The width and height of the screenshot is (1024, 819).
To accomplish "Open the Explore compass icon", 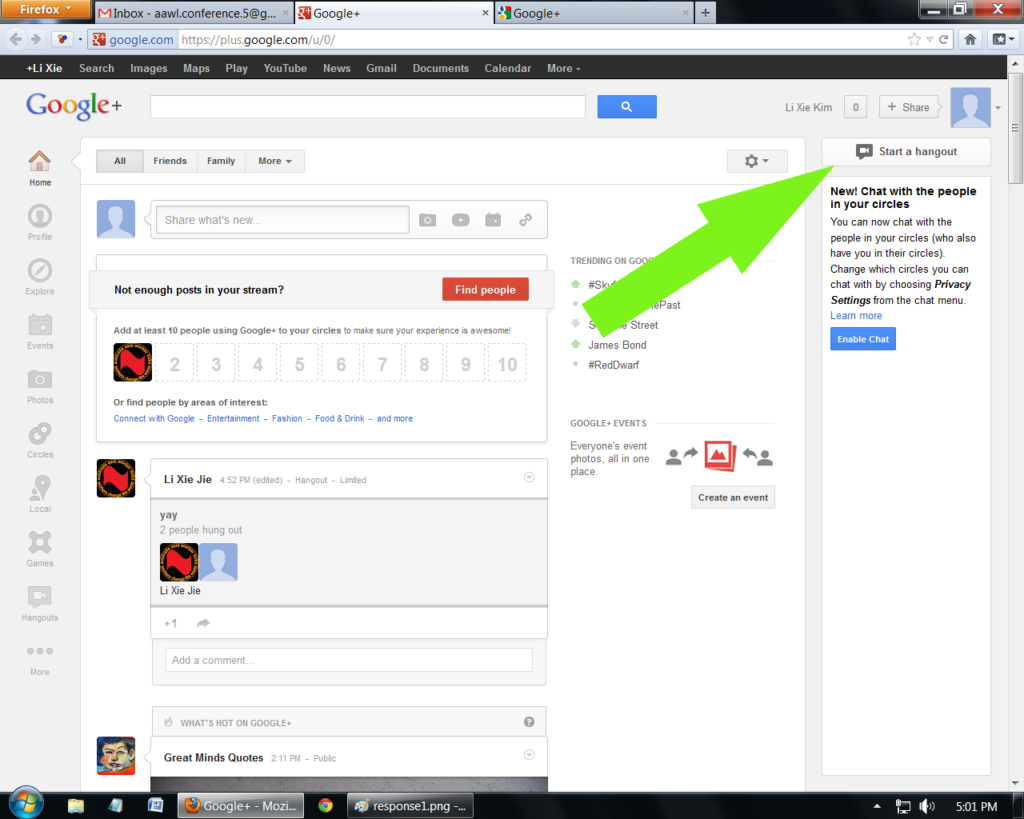I will 40,270.
